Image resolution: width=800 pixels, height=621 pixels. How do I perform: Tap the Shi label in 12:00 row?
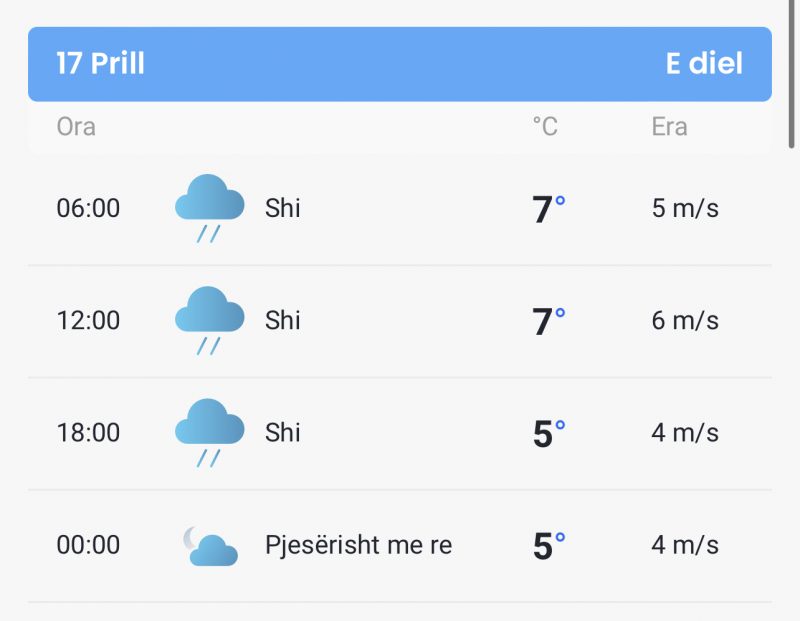click(x=283, y=320)
